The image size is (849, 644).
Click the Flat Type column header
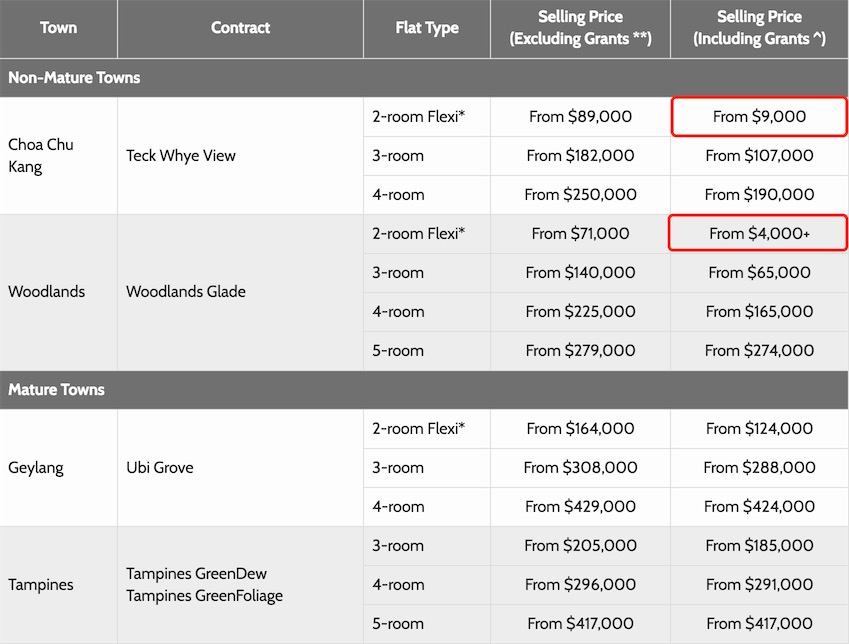427,28
